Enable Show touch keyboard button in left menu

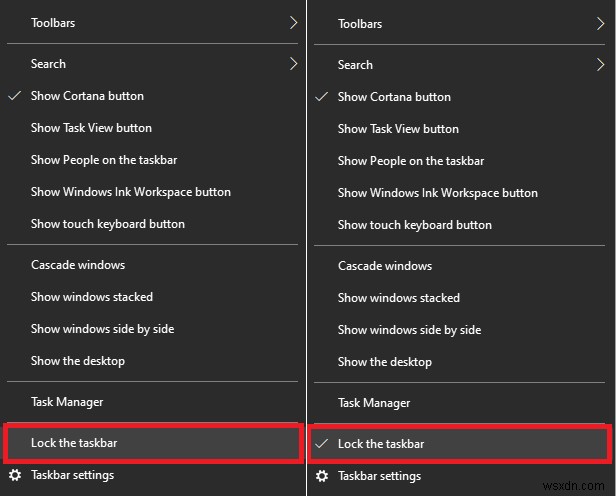coord(108,224)
